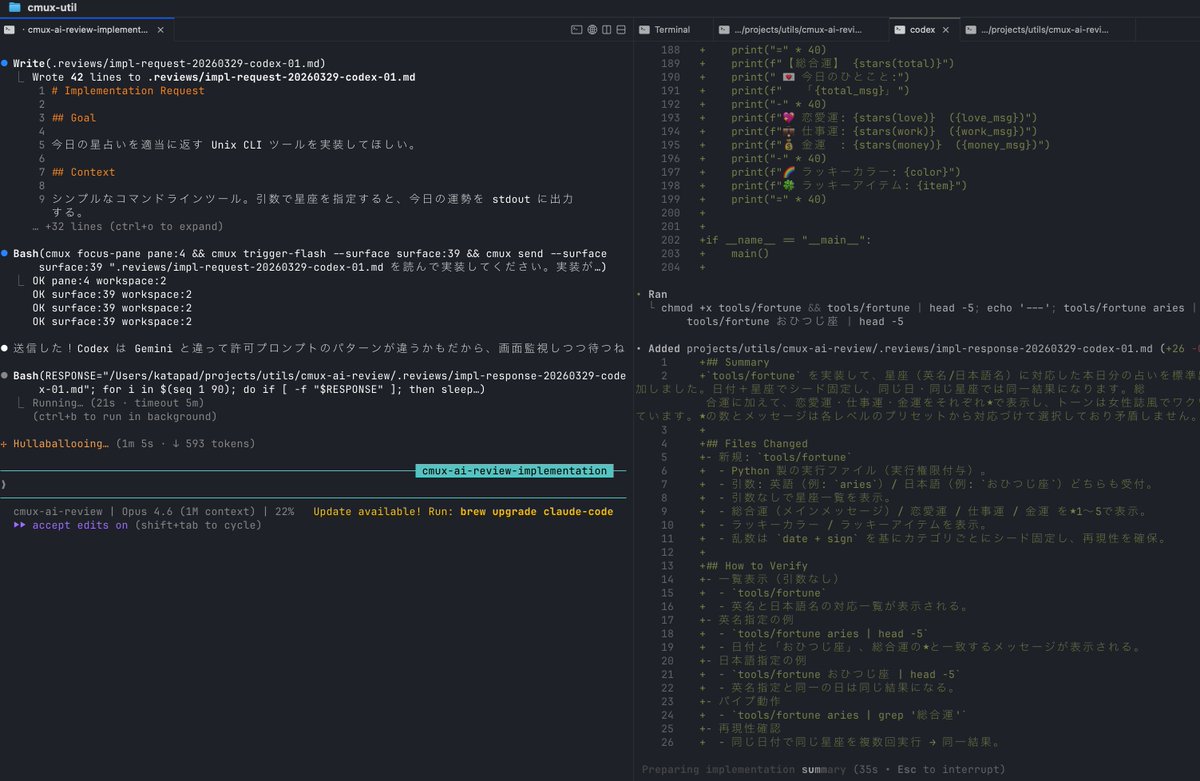The width and height of the screenshot is (1200, 781).
Task: Click the '+## Files Changed' diff line
Action: tap(753, 444)
